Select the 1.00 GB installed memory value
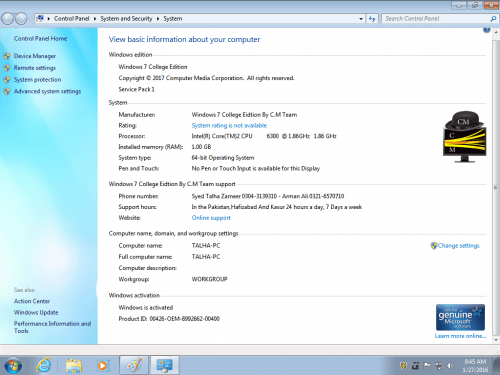 [x=201, y=147]
